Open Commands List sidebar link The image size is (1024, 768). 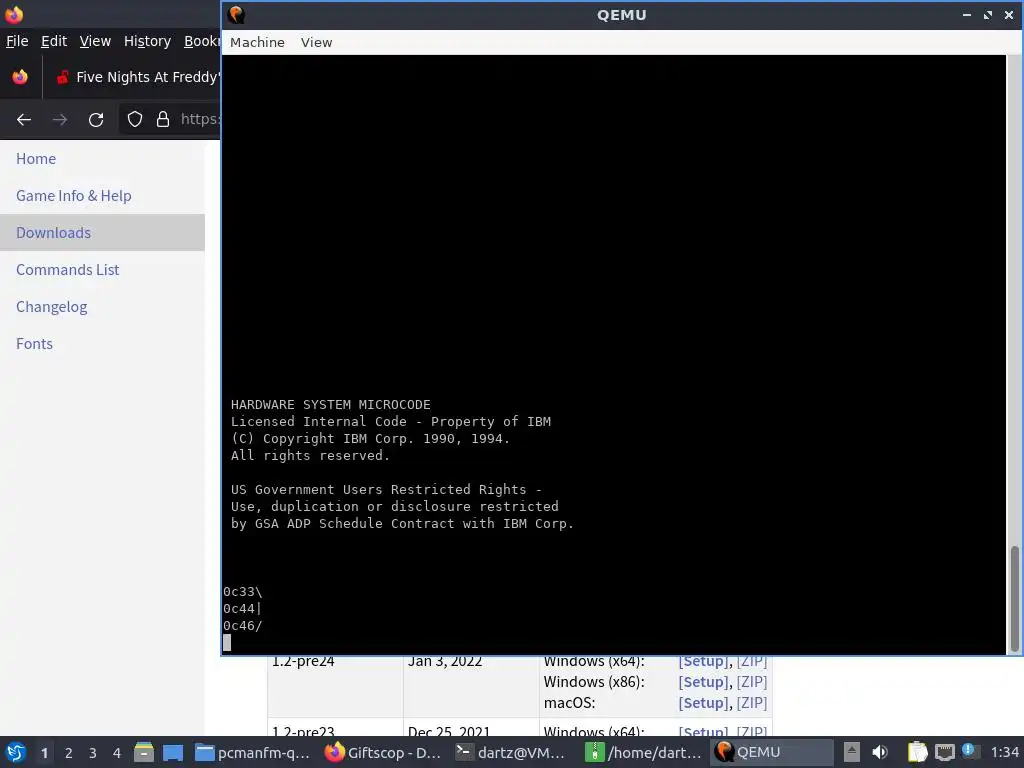[x=67, y=270]
